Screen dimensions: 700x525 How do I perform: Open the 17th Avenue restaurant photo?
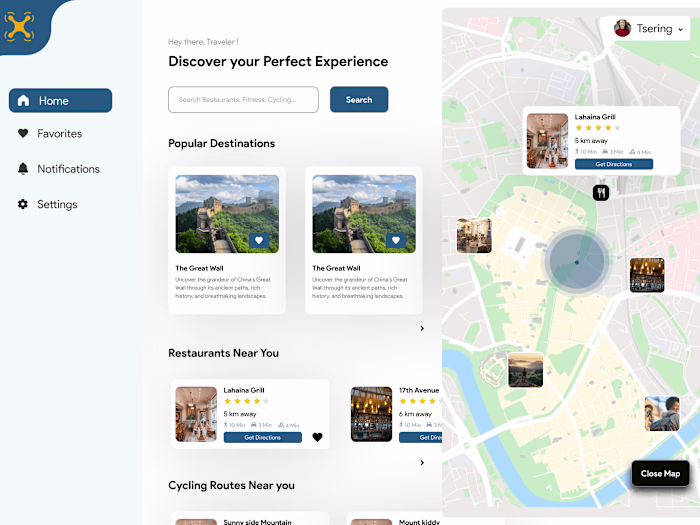371,414
